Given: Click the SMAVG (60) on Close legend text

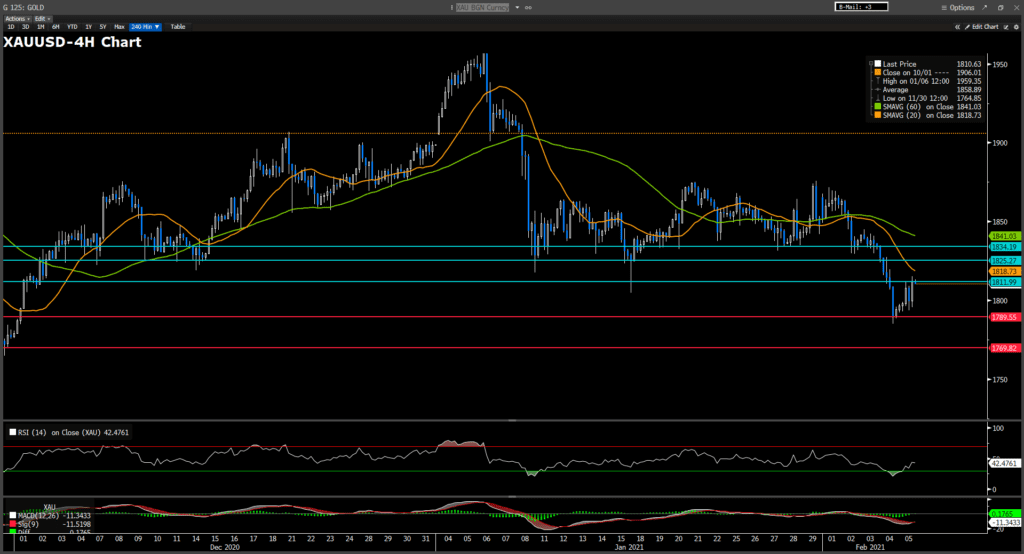Looking at the screenshot, I should (918, 106).
